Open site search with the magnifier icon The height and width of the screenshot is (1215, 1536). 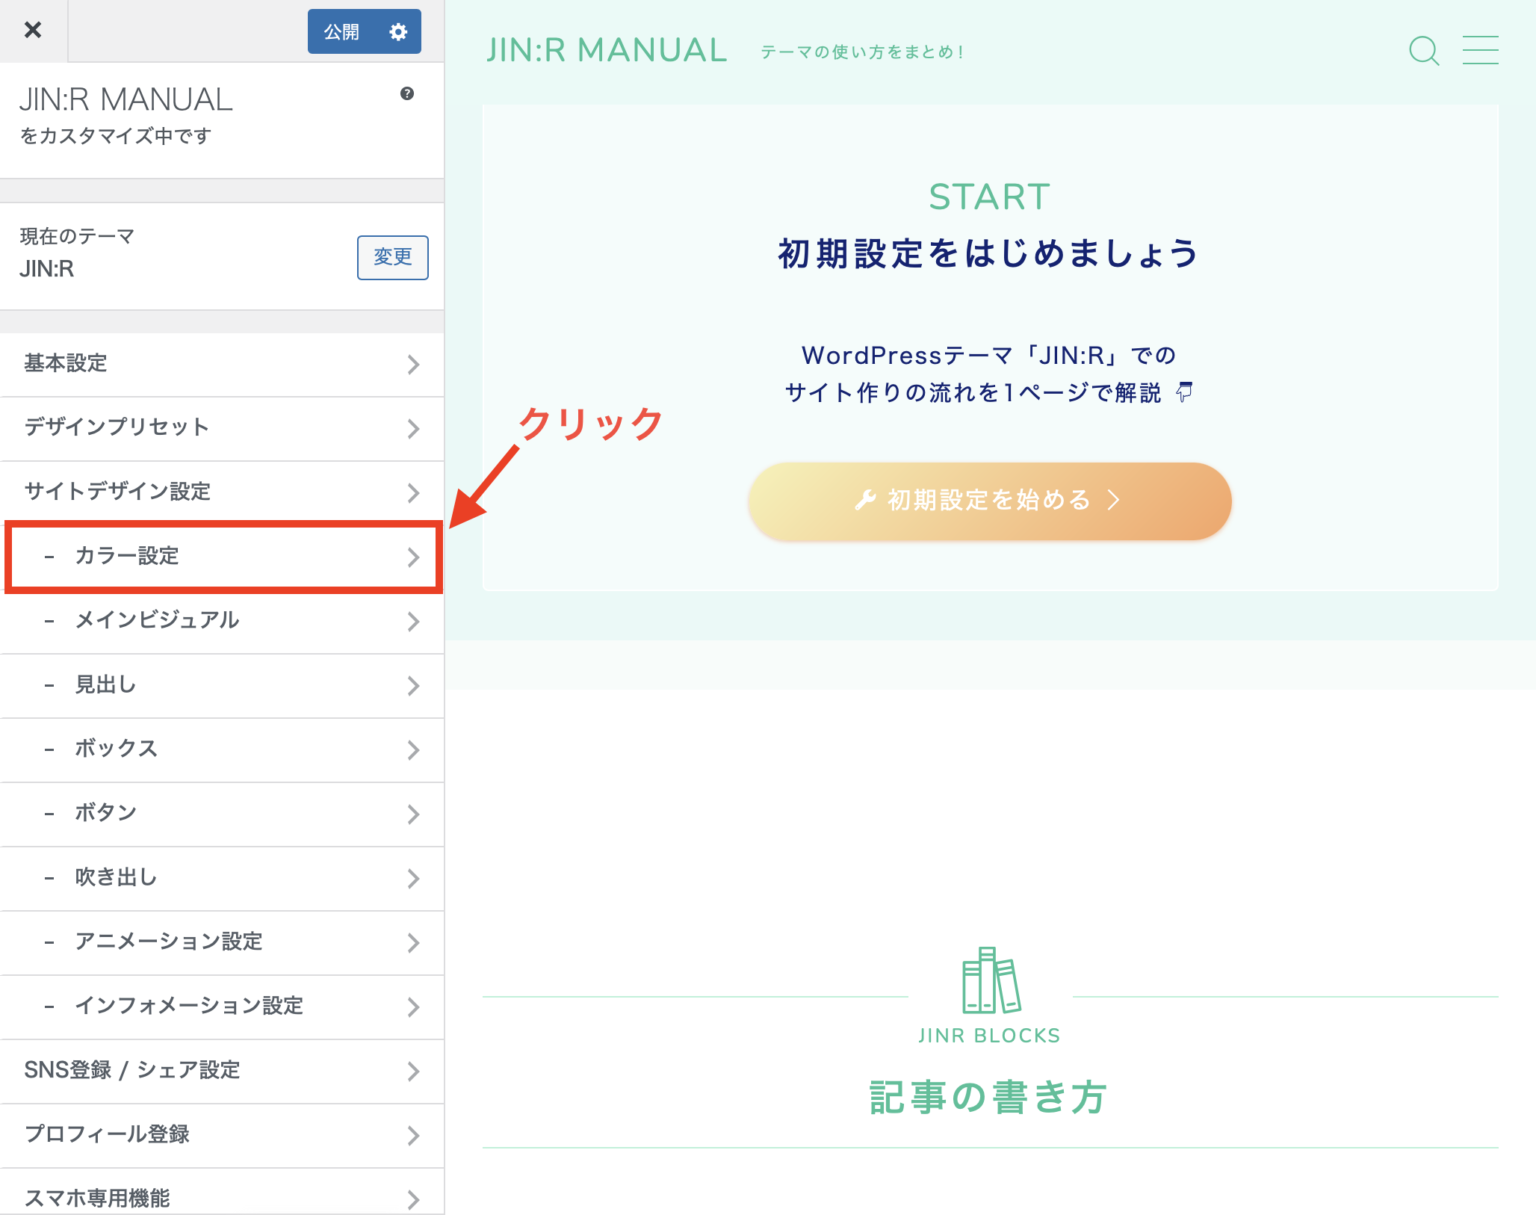(1423, 51)
